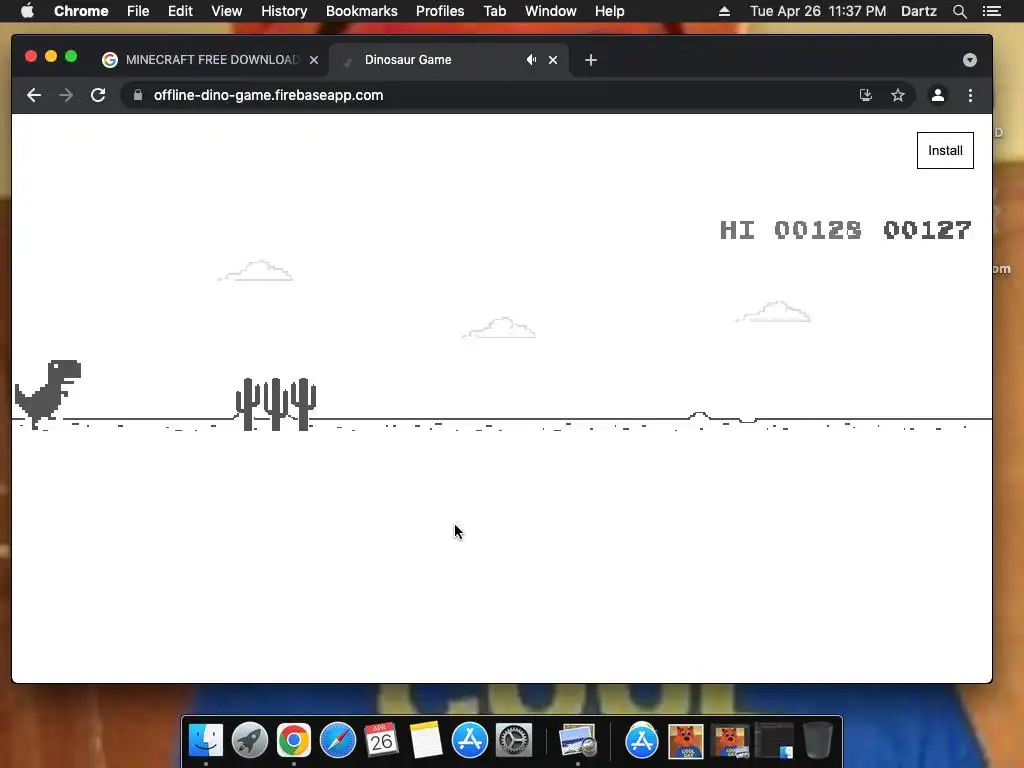Open Preview app in the Dock
The width and height of the screenshot is (1024, 768).
tap(578, 740)
